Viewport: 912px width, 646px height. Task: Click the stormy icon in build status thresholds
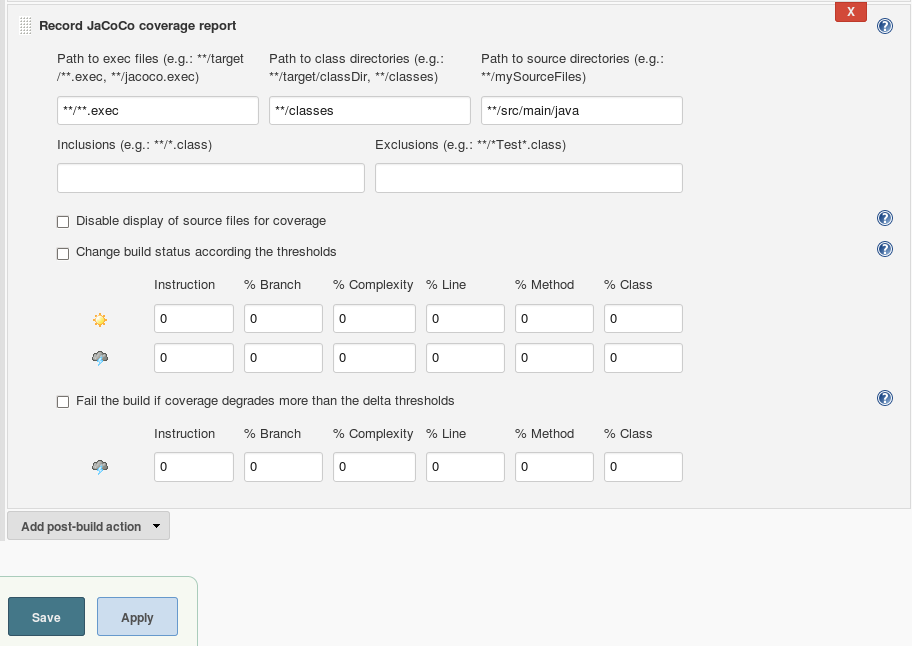click(x=99, y=358)
